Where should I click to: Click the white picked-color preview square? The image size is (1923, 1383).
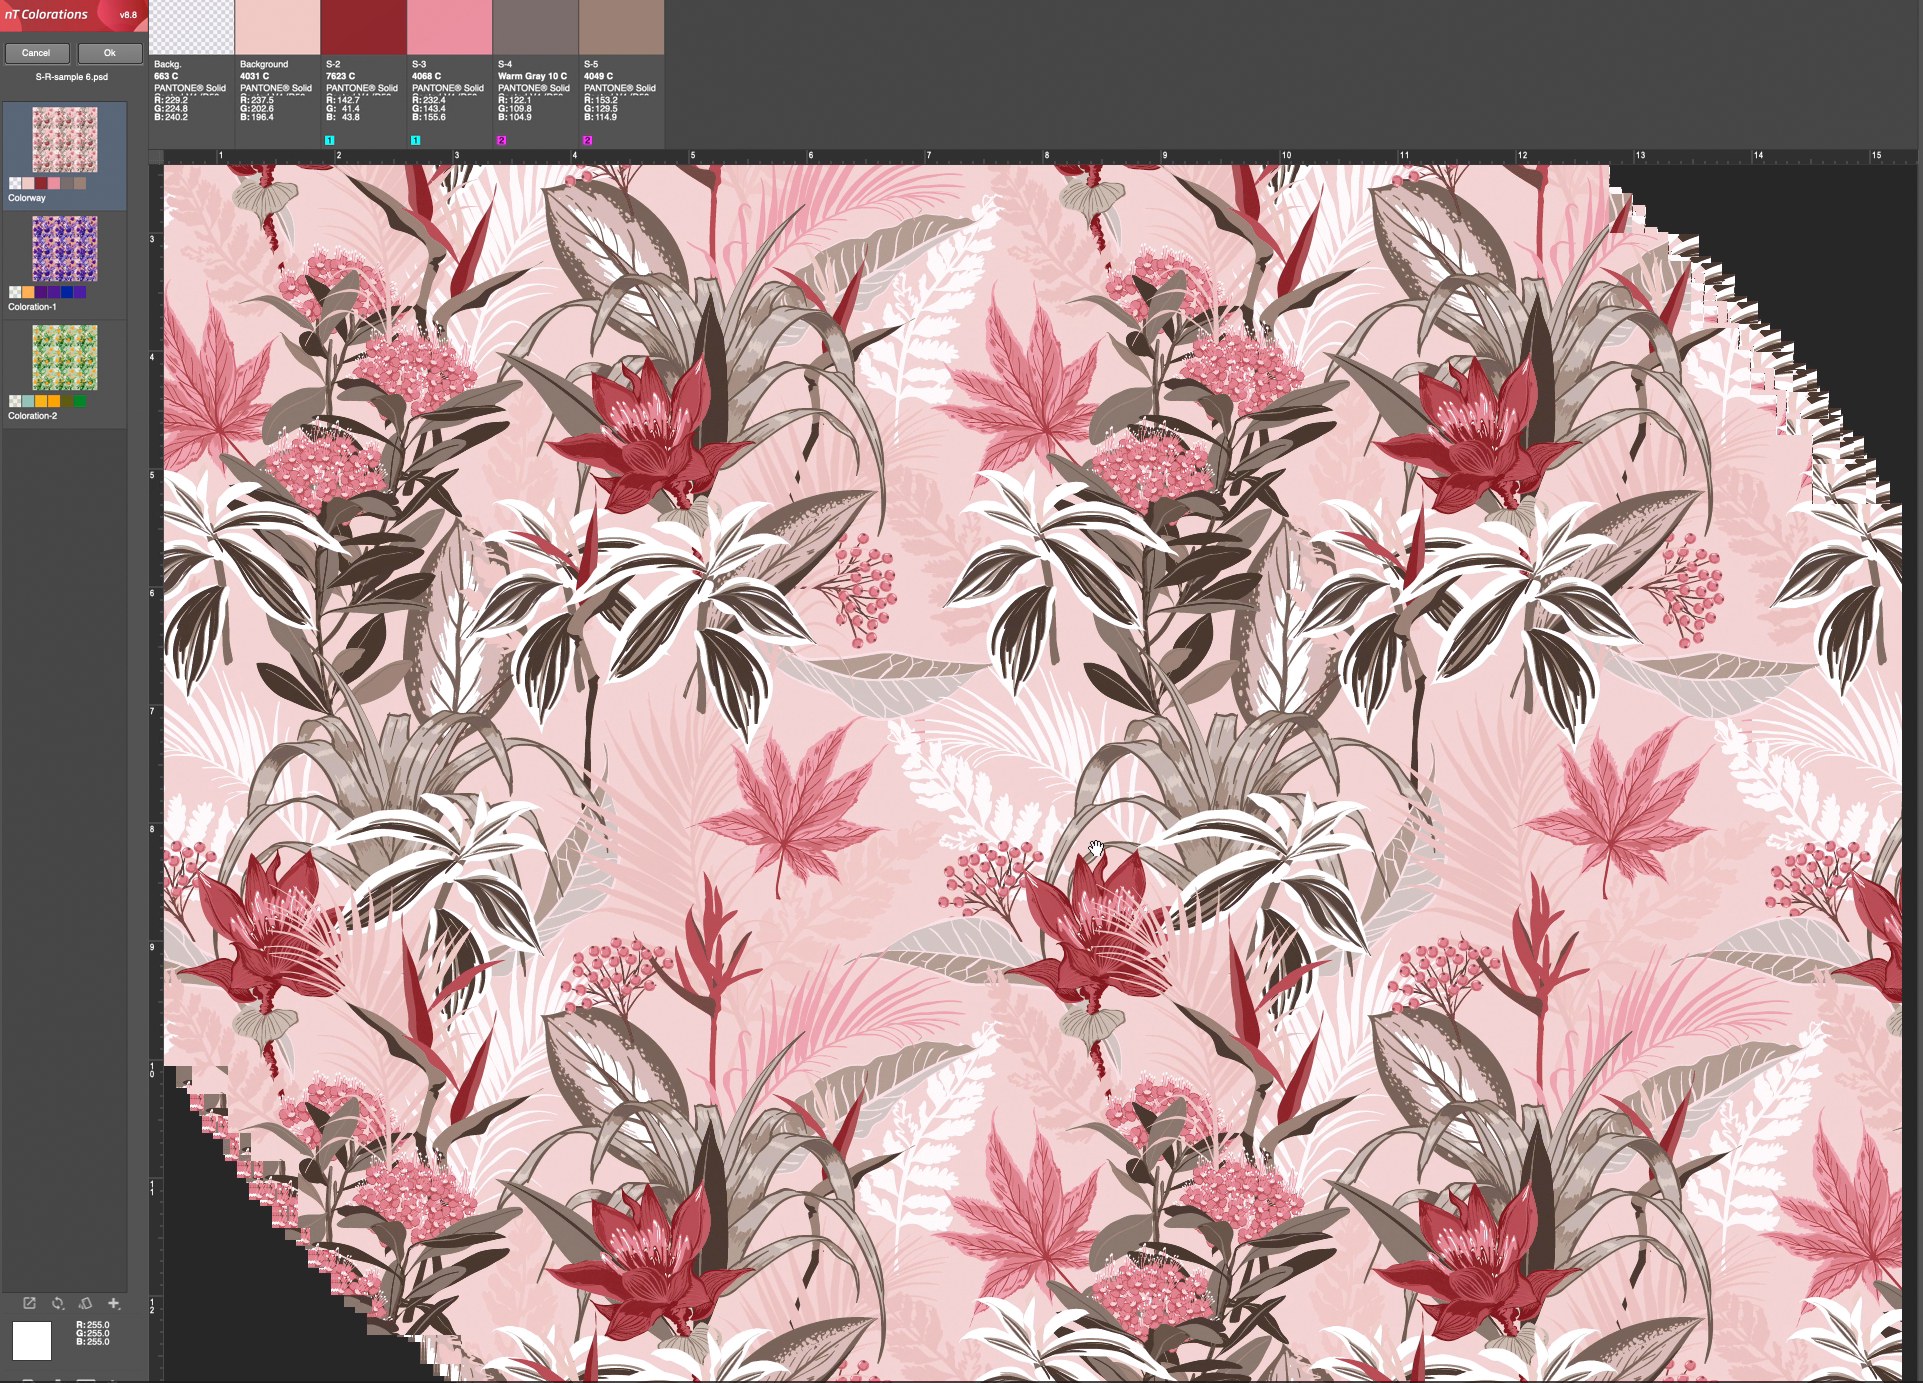coord(32,1341)
